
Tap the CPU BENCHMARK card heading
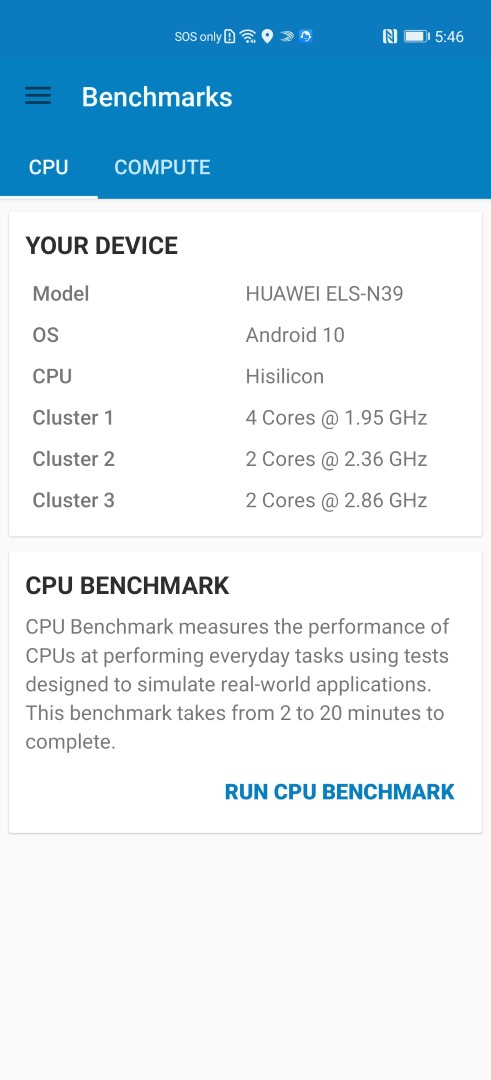[x=127, y=586]
